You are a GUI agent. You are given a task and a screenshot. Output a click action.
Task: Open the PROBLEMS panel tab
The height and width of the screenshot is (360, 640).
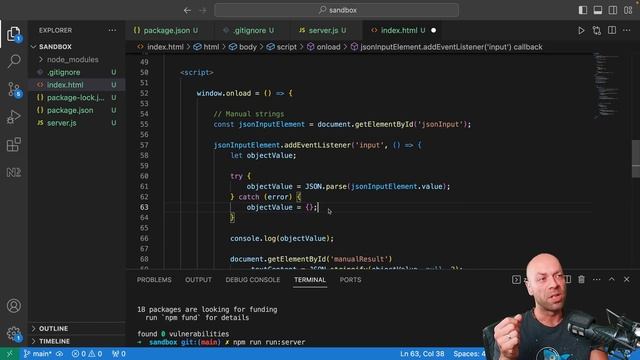[154, 280]
